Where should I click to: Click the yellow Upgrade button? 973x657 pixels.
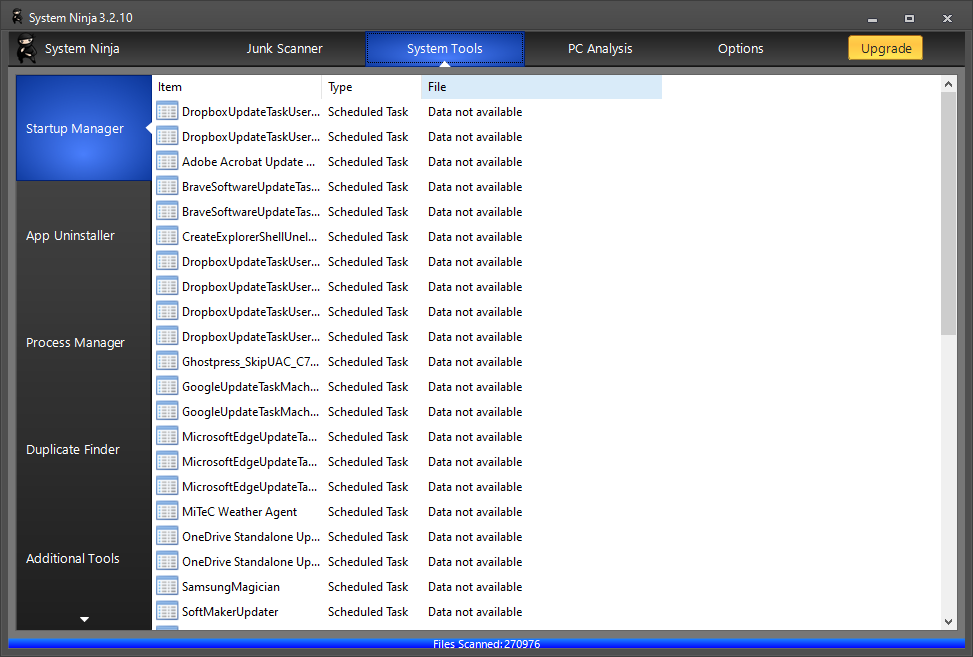click(x=886, y=48)
